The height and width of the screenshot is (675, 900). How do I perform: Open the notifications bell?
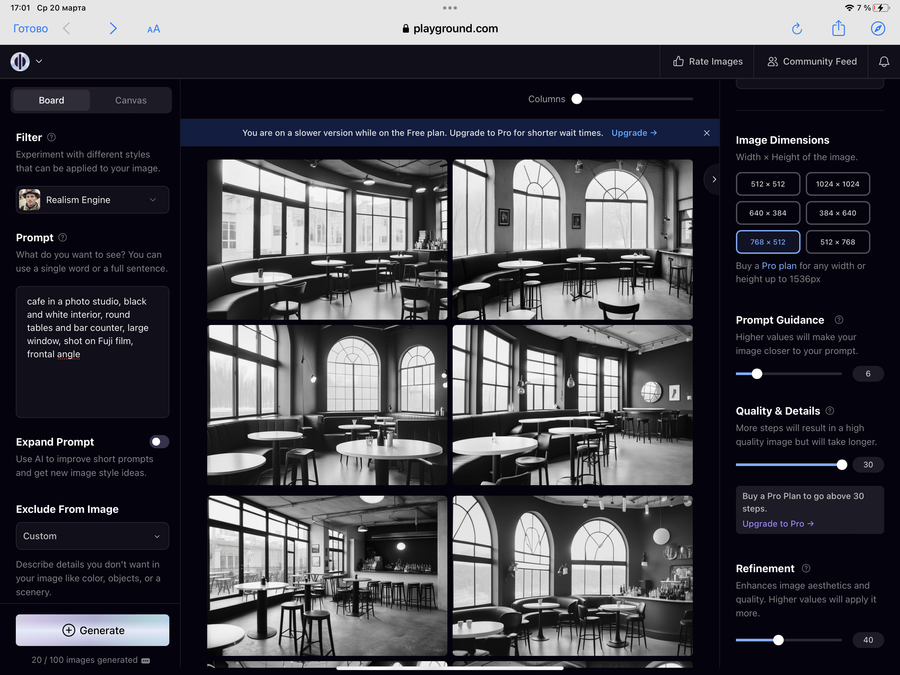884,61
